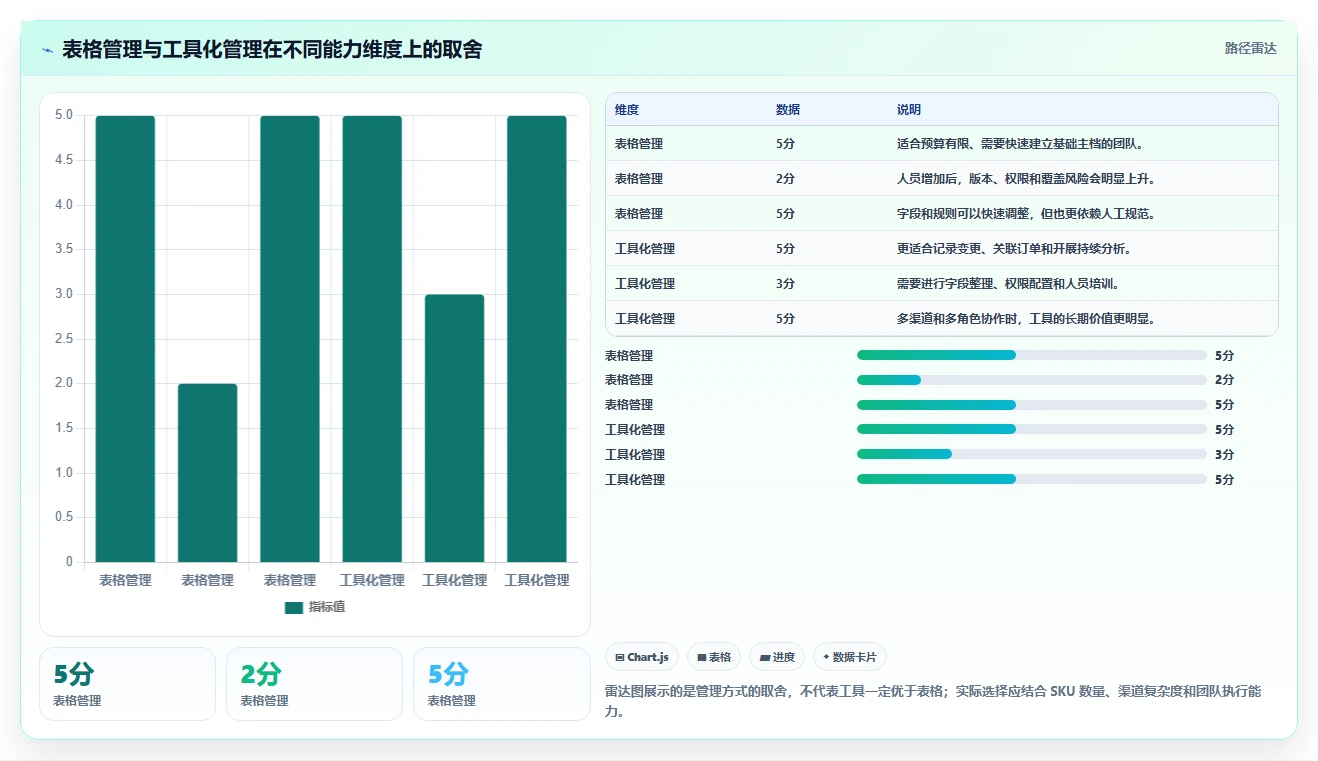This screenshot has height=761, width=1318.
Task: Click the footnote starting with 雷达图展示的是管理方式的取舍
Action: (933, 702)
